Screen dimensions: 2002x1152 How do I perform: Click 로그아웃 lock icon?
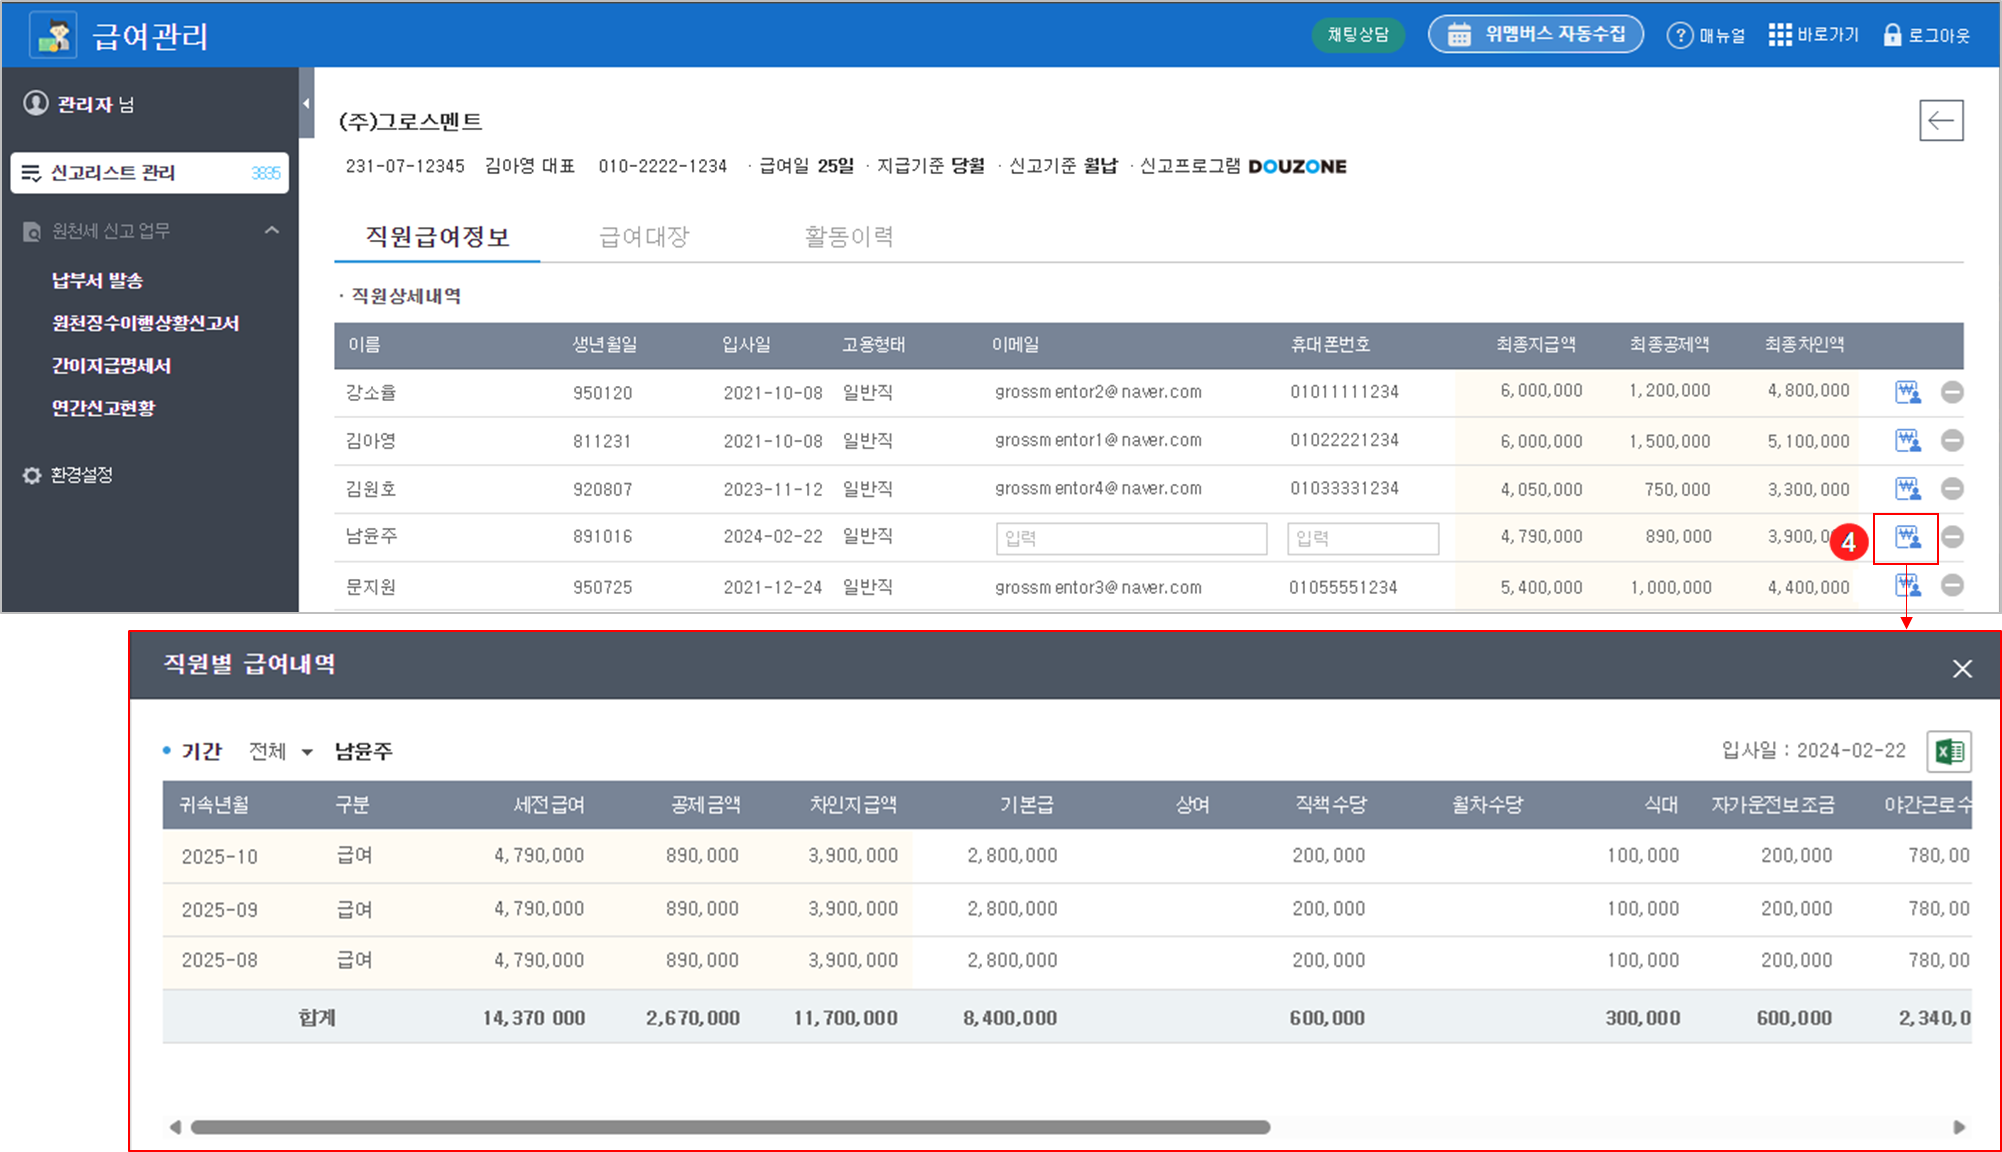point(1892,35)
